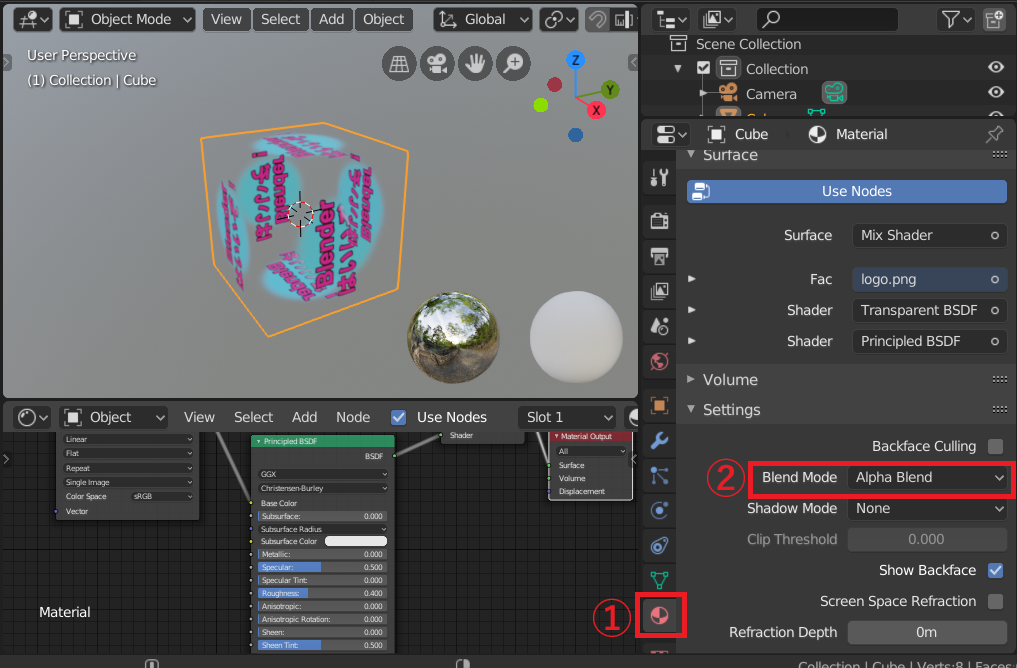1017x668 pixels.
Task: Click the Surface Mix Shader field
Action: click(929, 235)
